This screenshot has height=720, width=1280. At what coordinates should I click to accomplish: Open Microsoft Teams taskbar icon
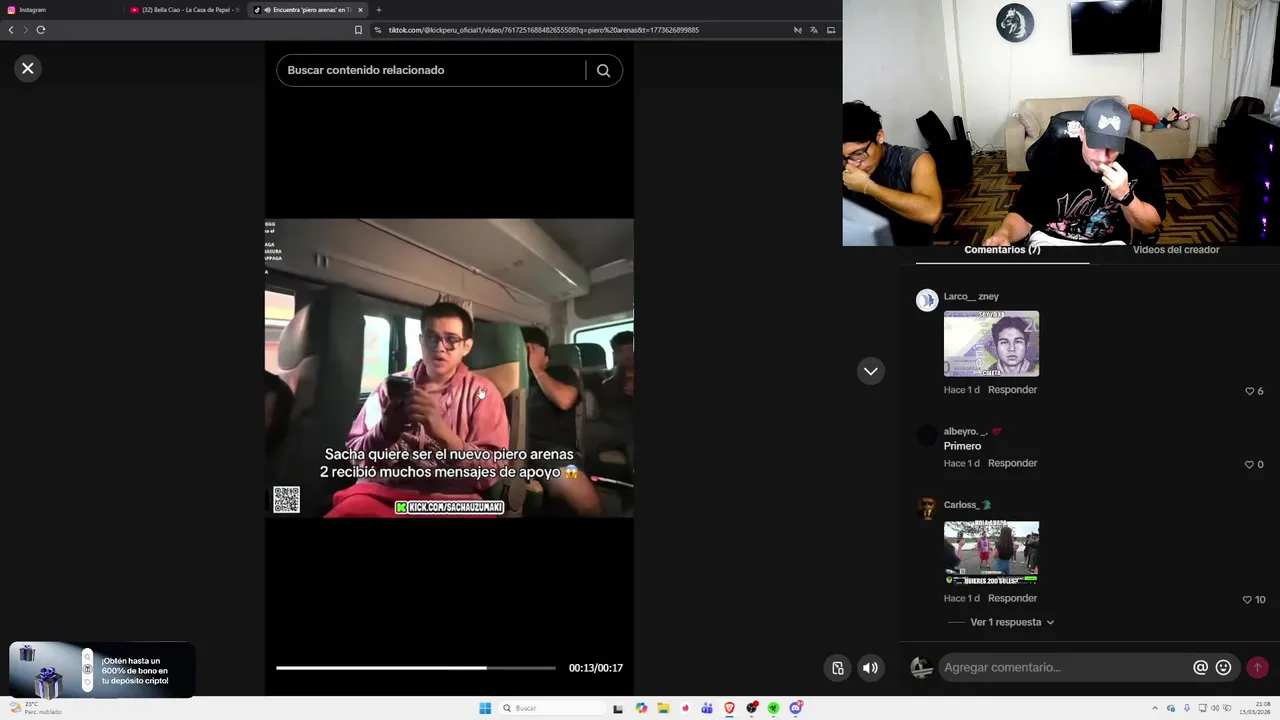tap(707, 708)
